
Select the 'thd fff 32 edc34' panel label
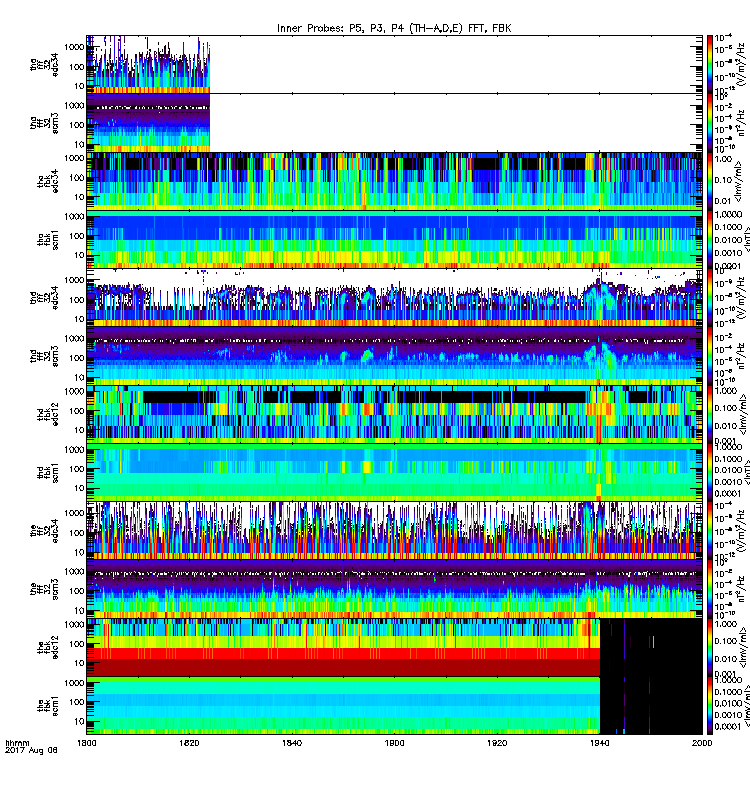click(44, 298)
